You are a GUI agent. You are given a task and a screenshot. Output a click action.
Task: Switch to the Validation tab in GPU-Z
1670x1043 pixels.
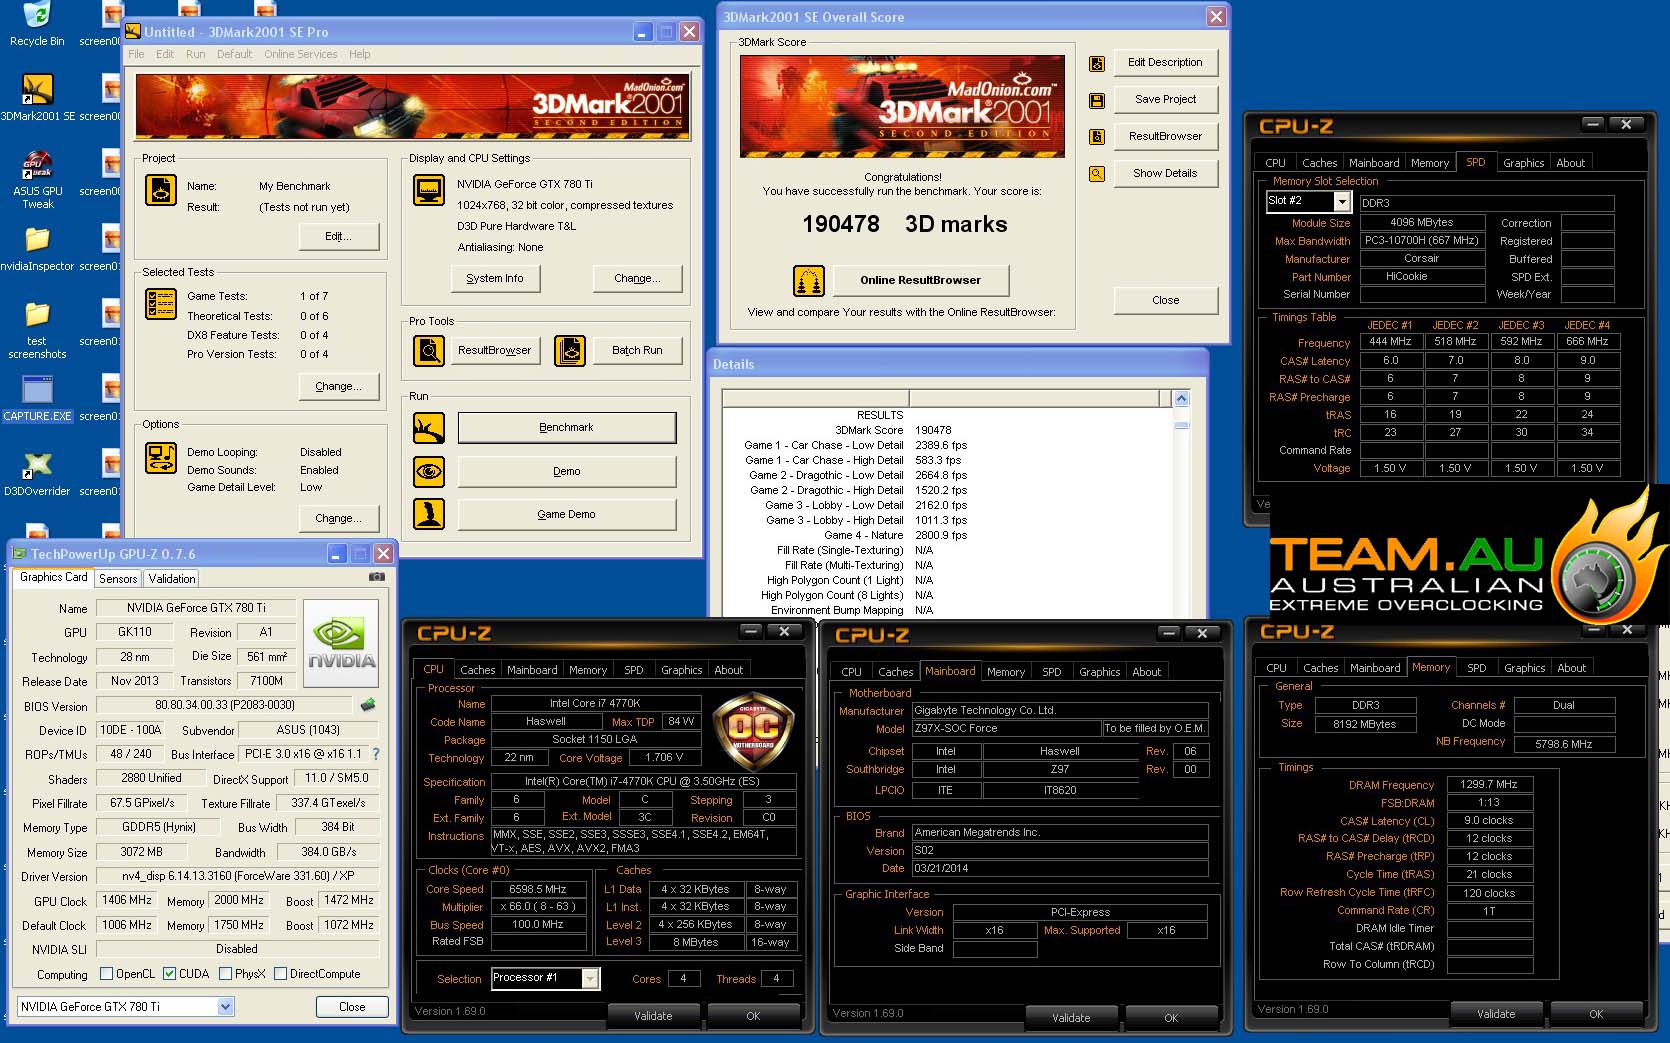(x=172, y=579)
